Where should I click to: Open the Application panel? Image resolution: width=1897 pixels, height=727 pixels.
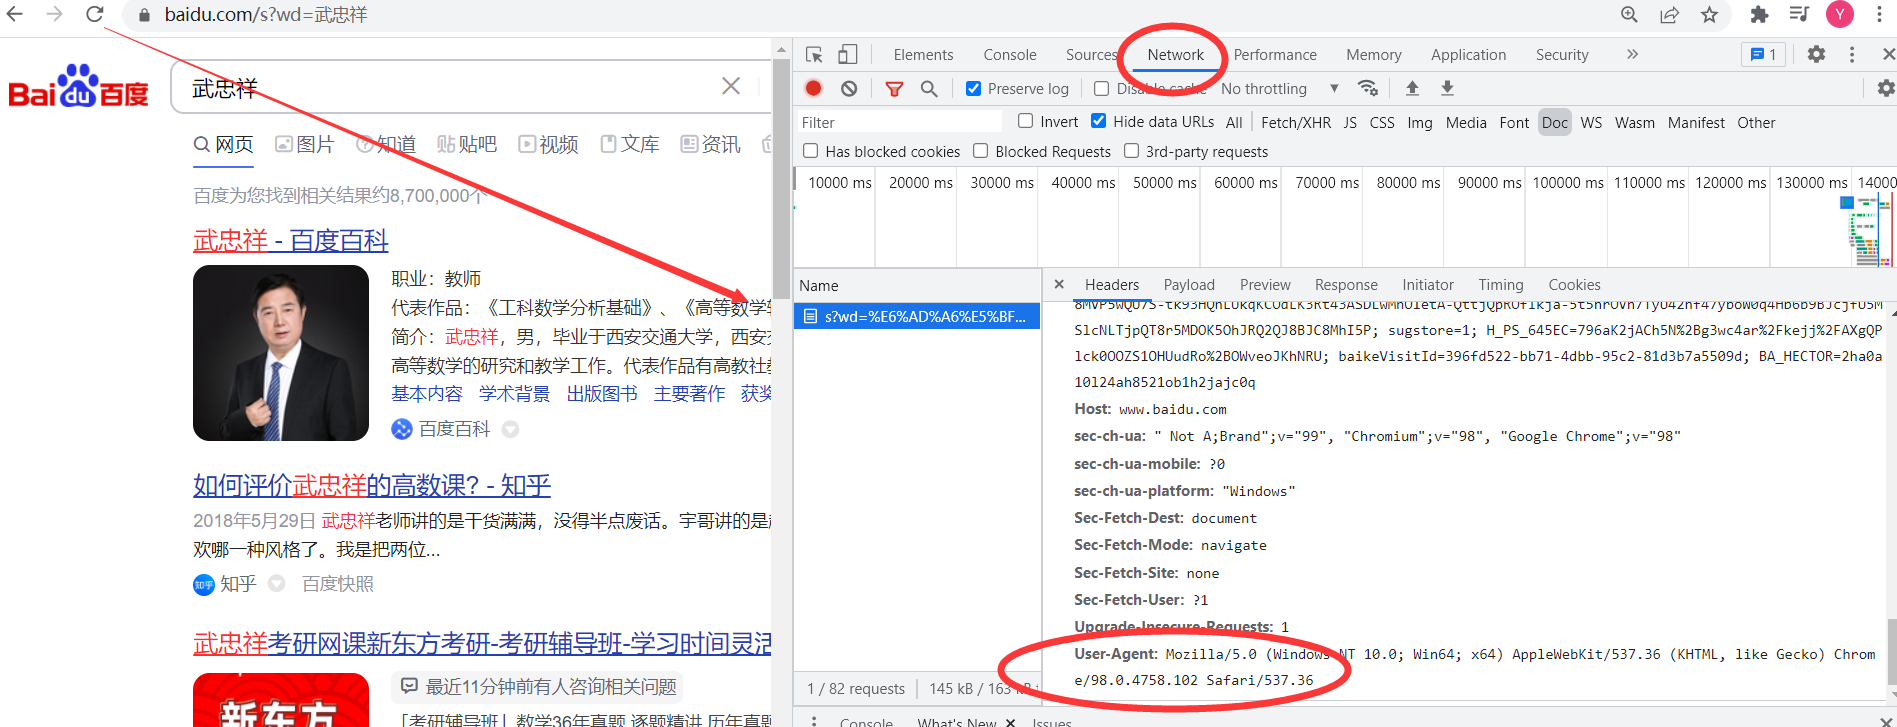click(x=1468, y=55)
